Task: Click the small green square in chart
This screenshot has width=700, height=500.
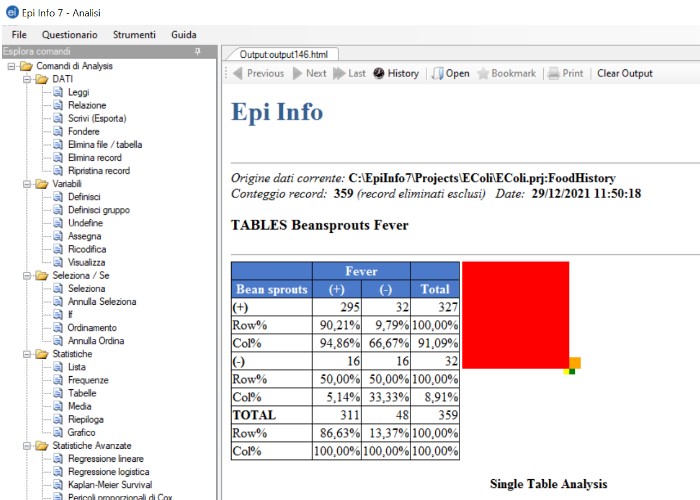Action: (572, 372)
